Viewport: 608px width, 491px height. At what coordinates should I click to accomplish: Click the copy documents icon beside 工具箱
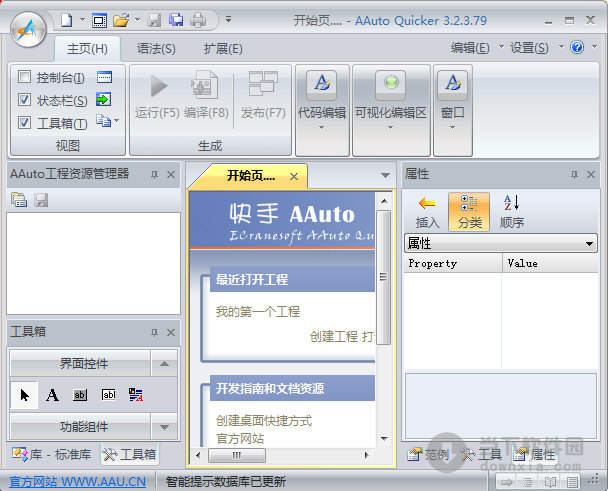point(103,121)
